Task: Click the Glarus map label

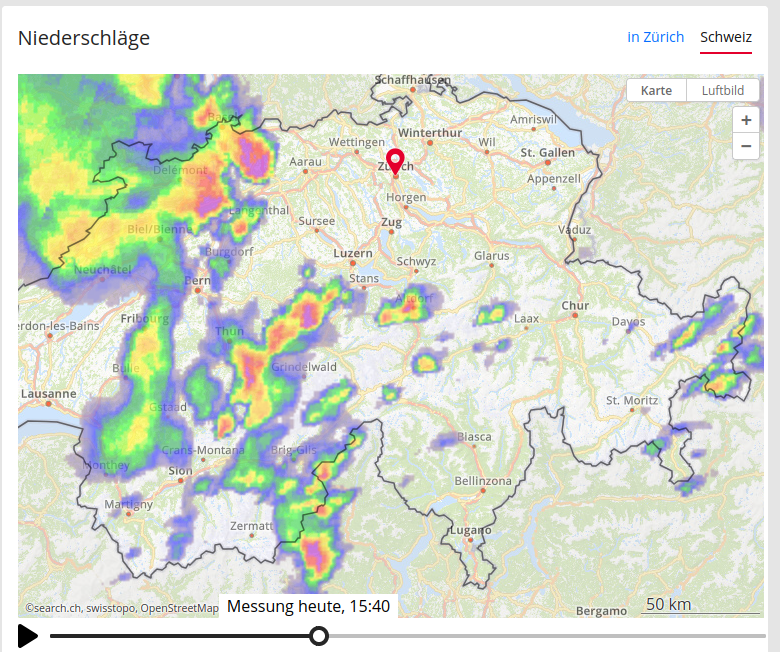Action: 491,256
